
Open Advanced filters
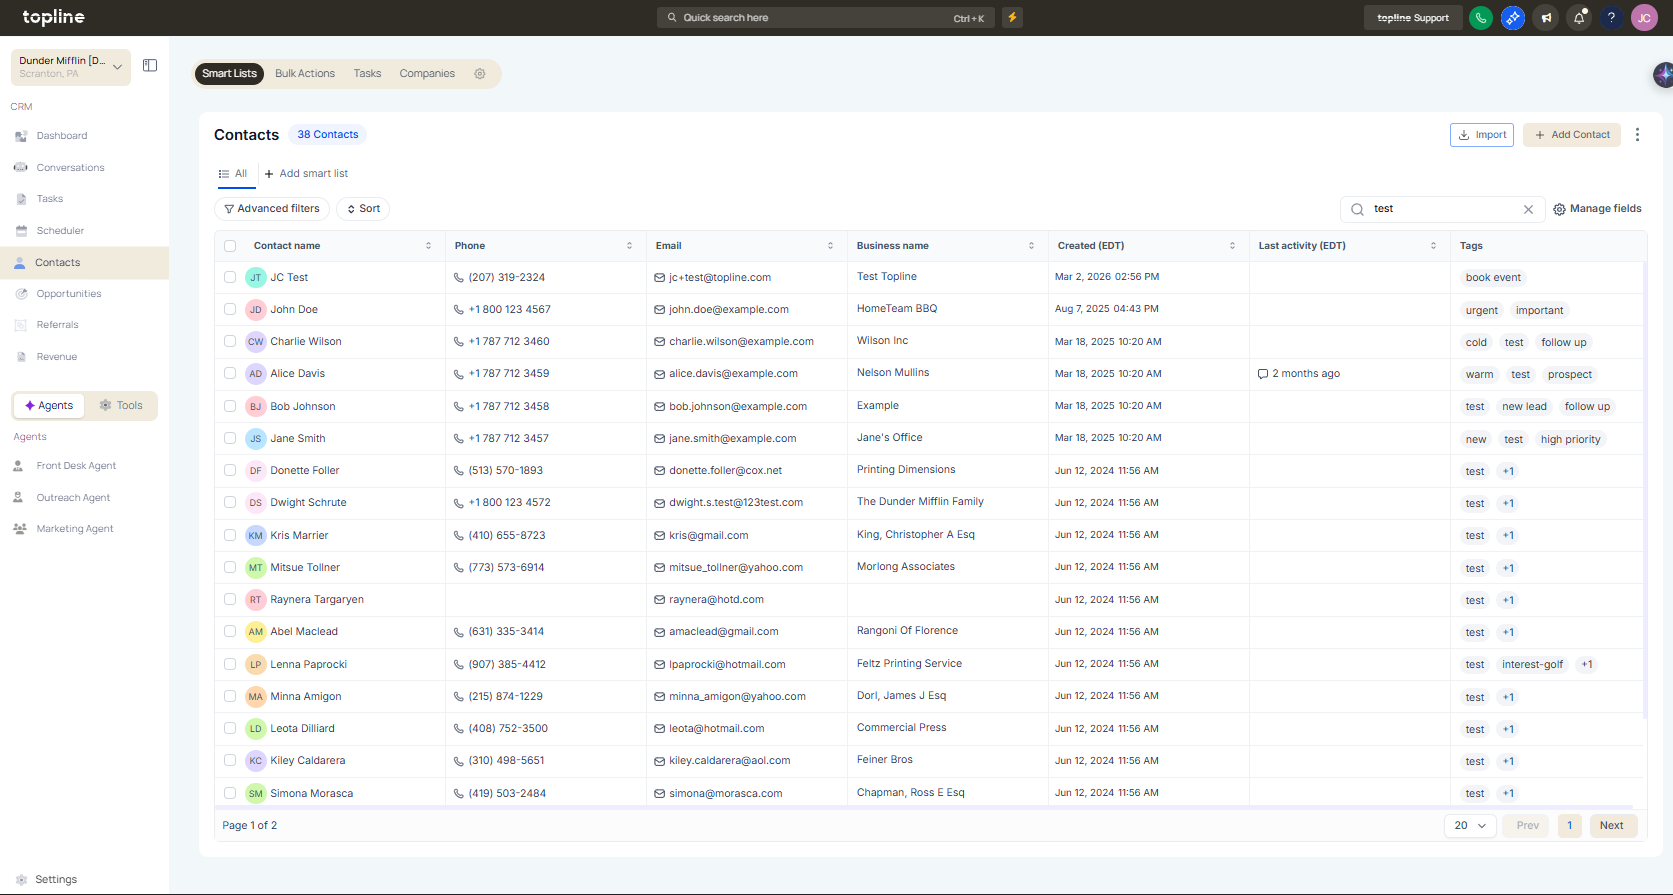click(x=272, y=209)
